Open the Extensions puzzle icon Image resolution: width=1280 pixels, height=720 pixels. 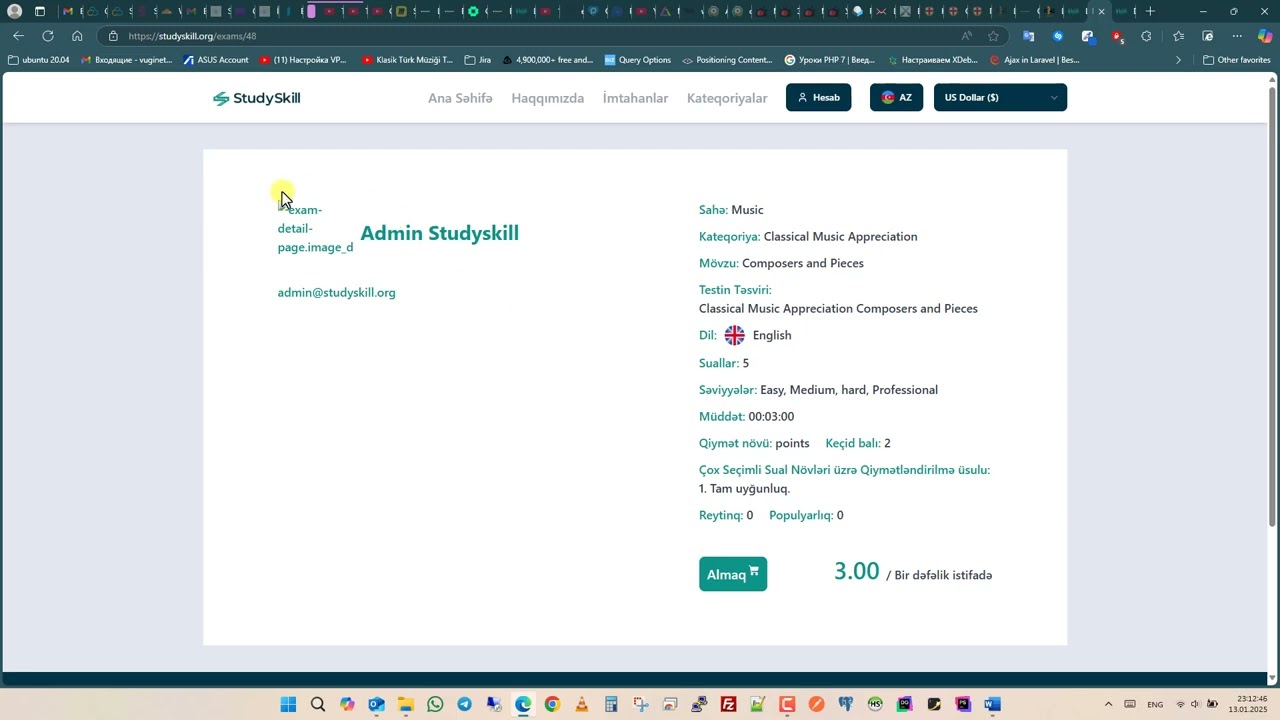(x=1146, y=36)
